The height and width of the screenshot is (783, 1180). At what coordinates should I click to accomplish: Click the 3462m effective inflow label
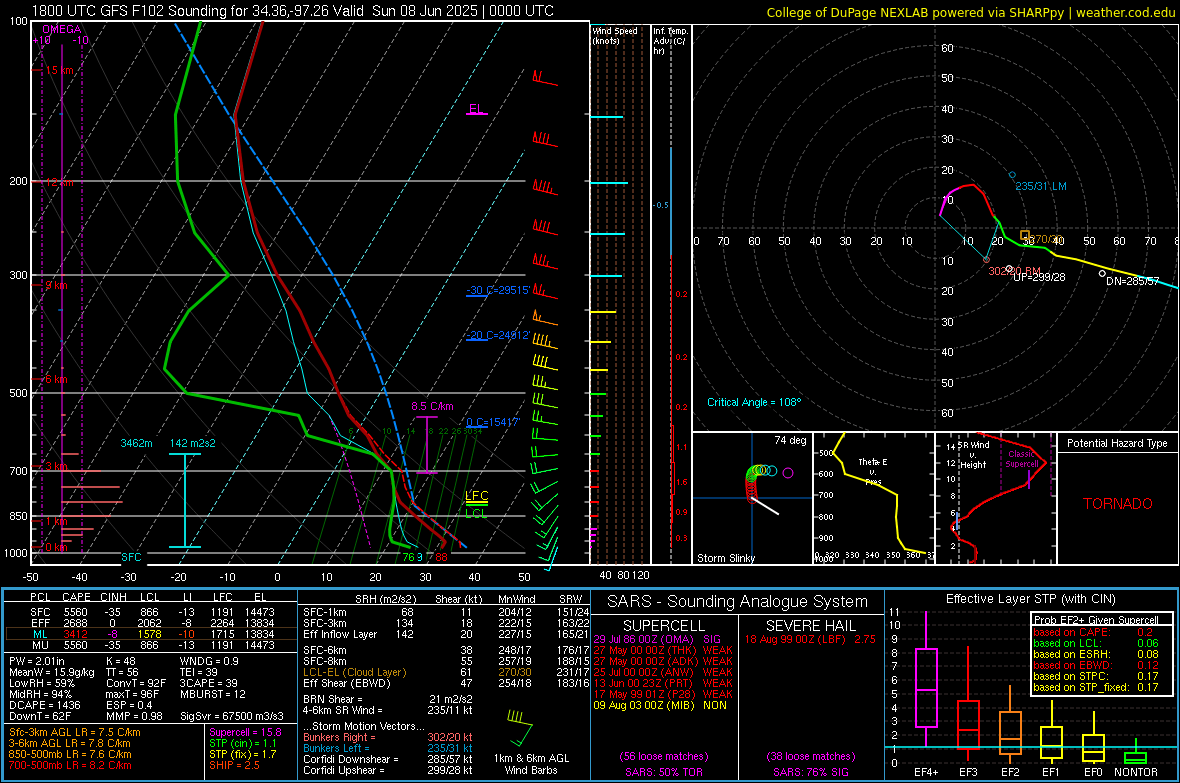[136, 443]
